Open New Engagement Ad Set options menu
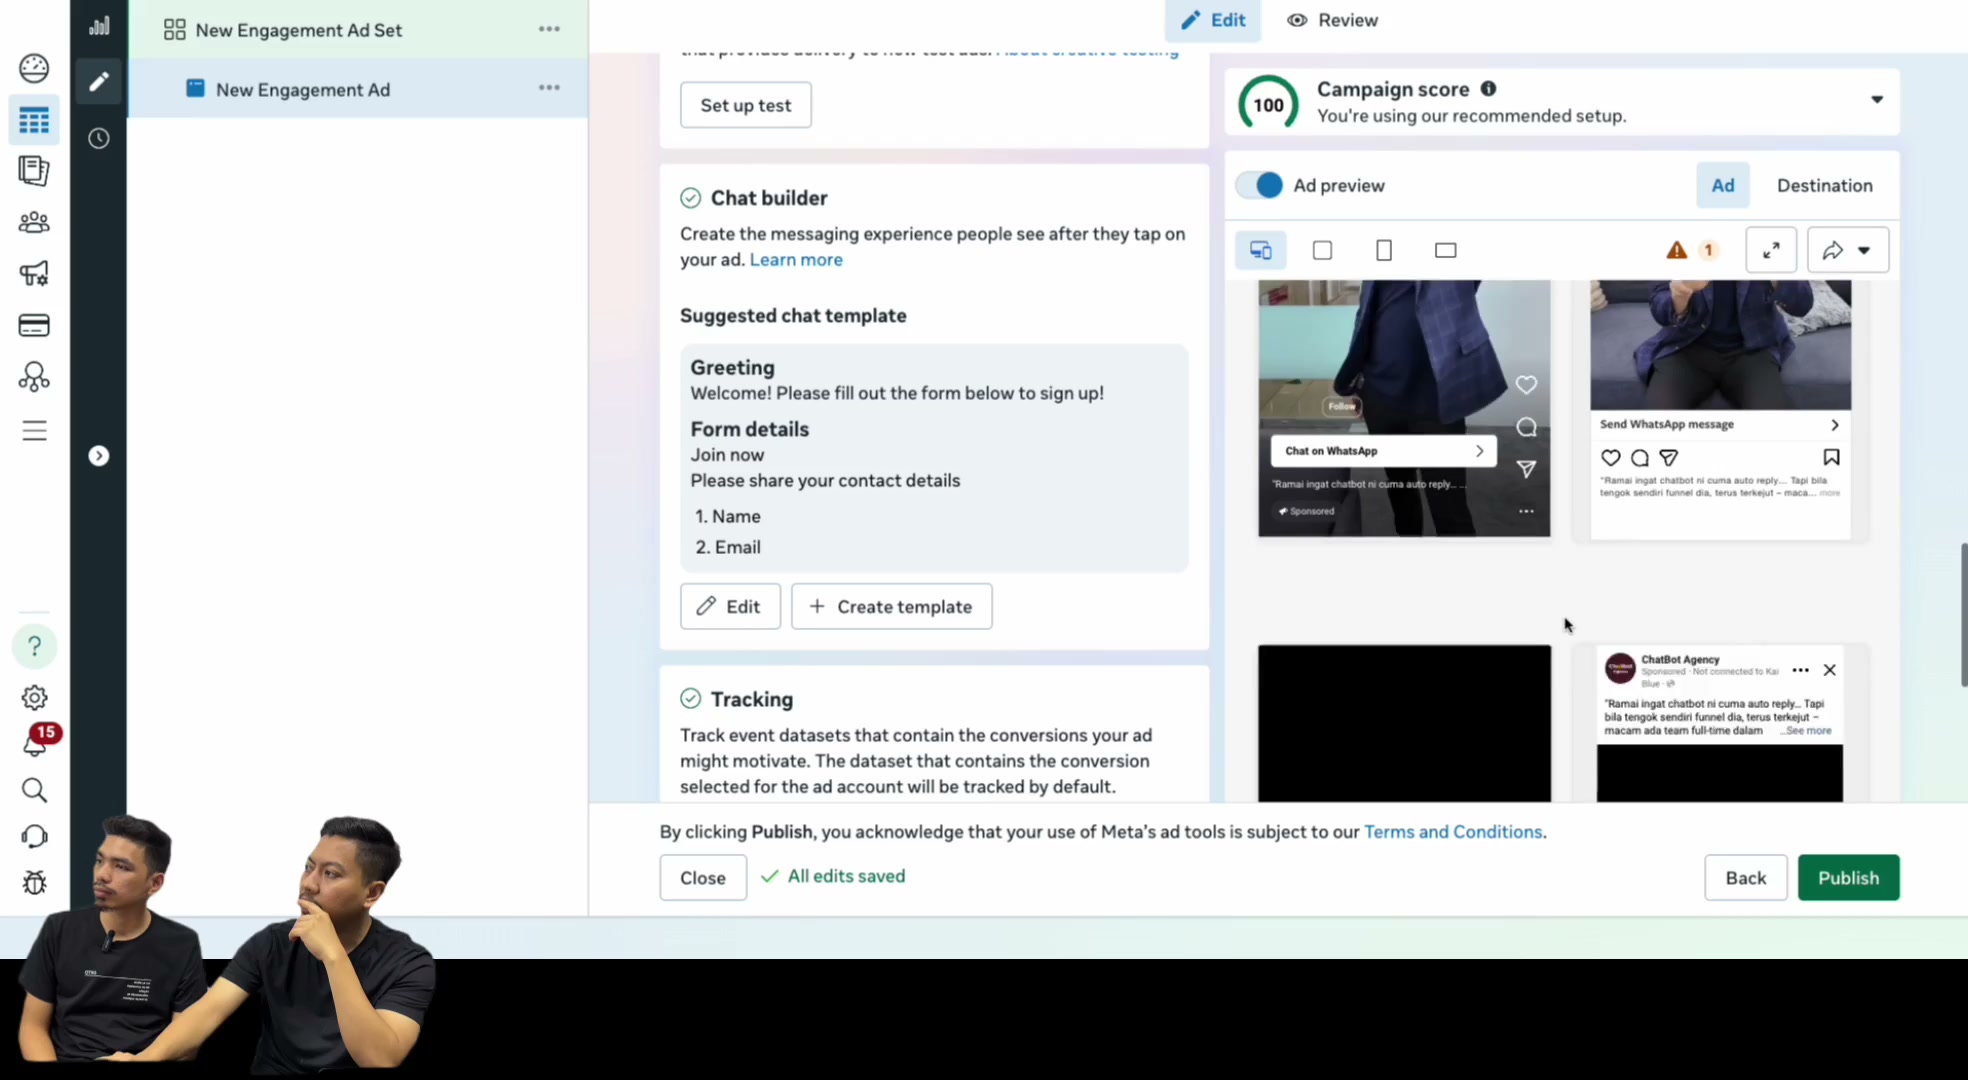This screenshot has height=1080, width=1968. pyautogui.click(x=549, y=29)
